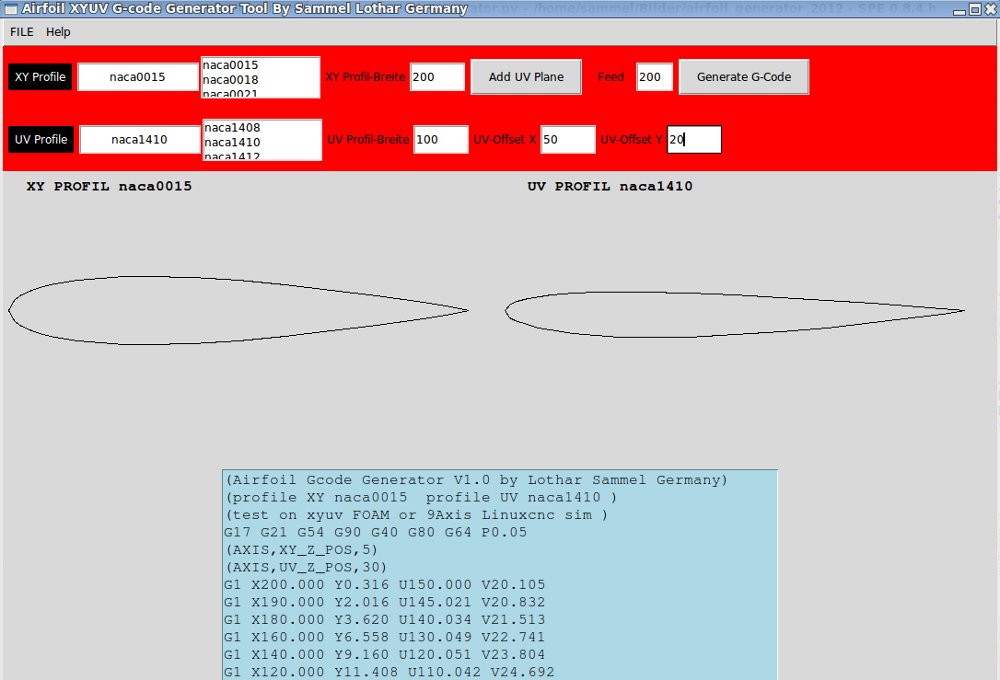Open the Help menu
The image size is (1000, 680).
[57, 31]
